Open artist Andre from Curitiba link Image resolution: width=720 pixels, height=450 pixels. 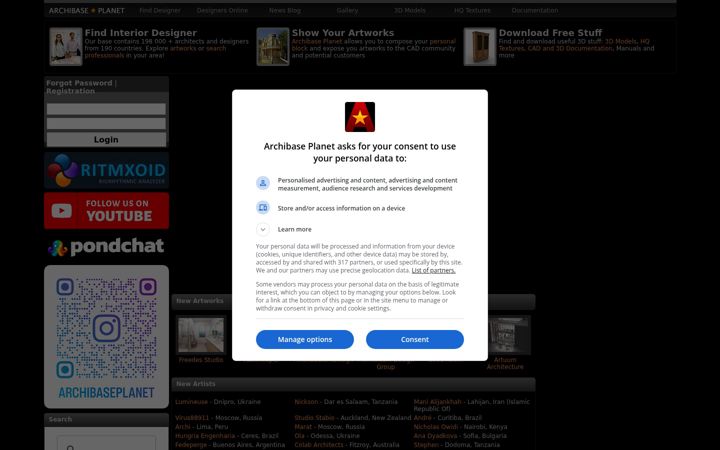422,418
